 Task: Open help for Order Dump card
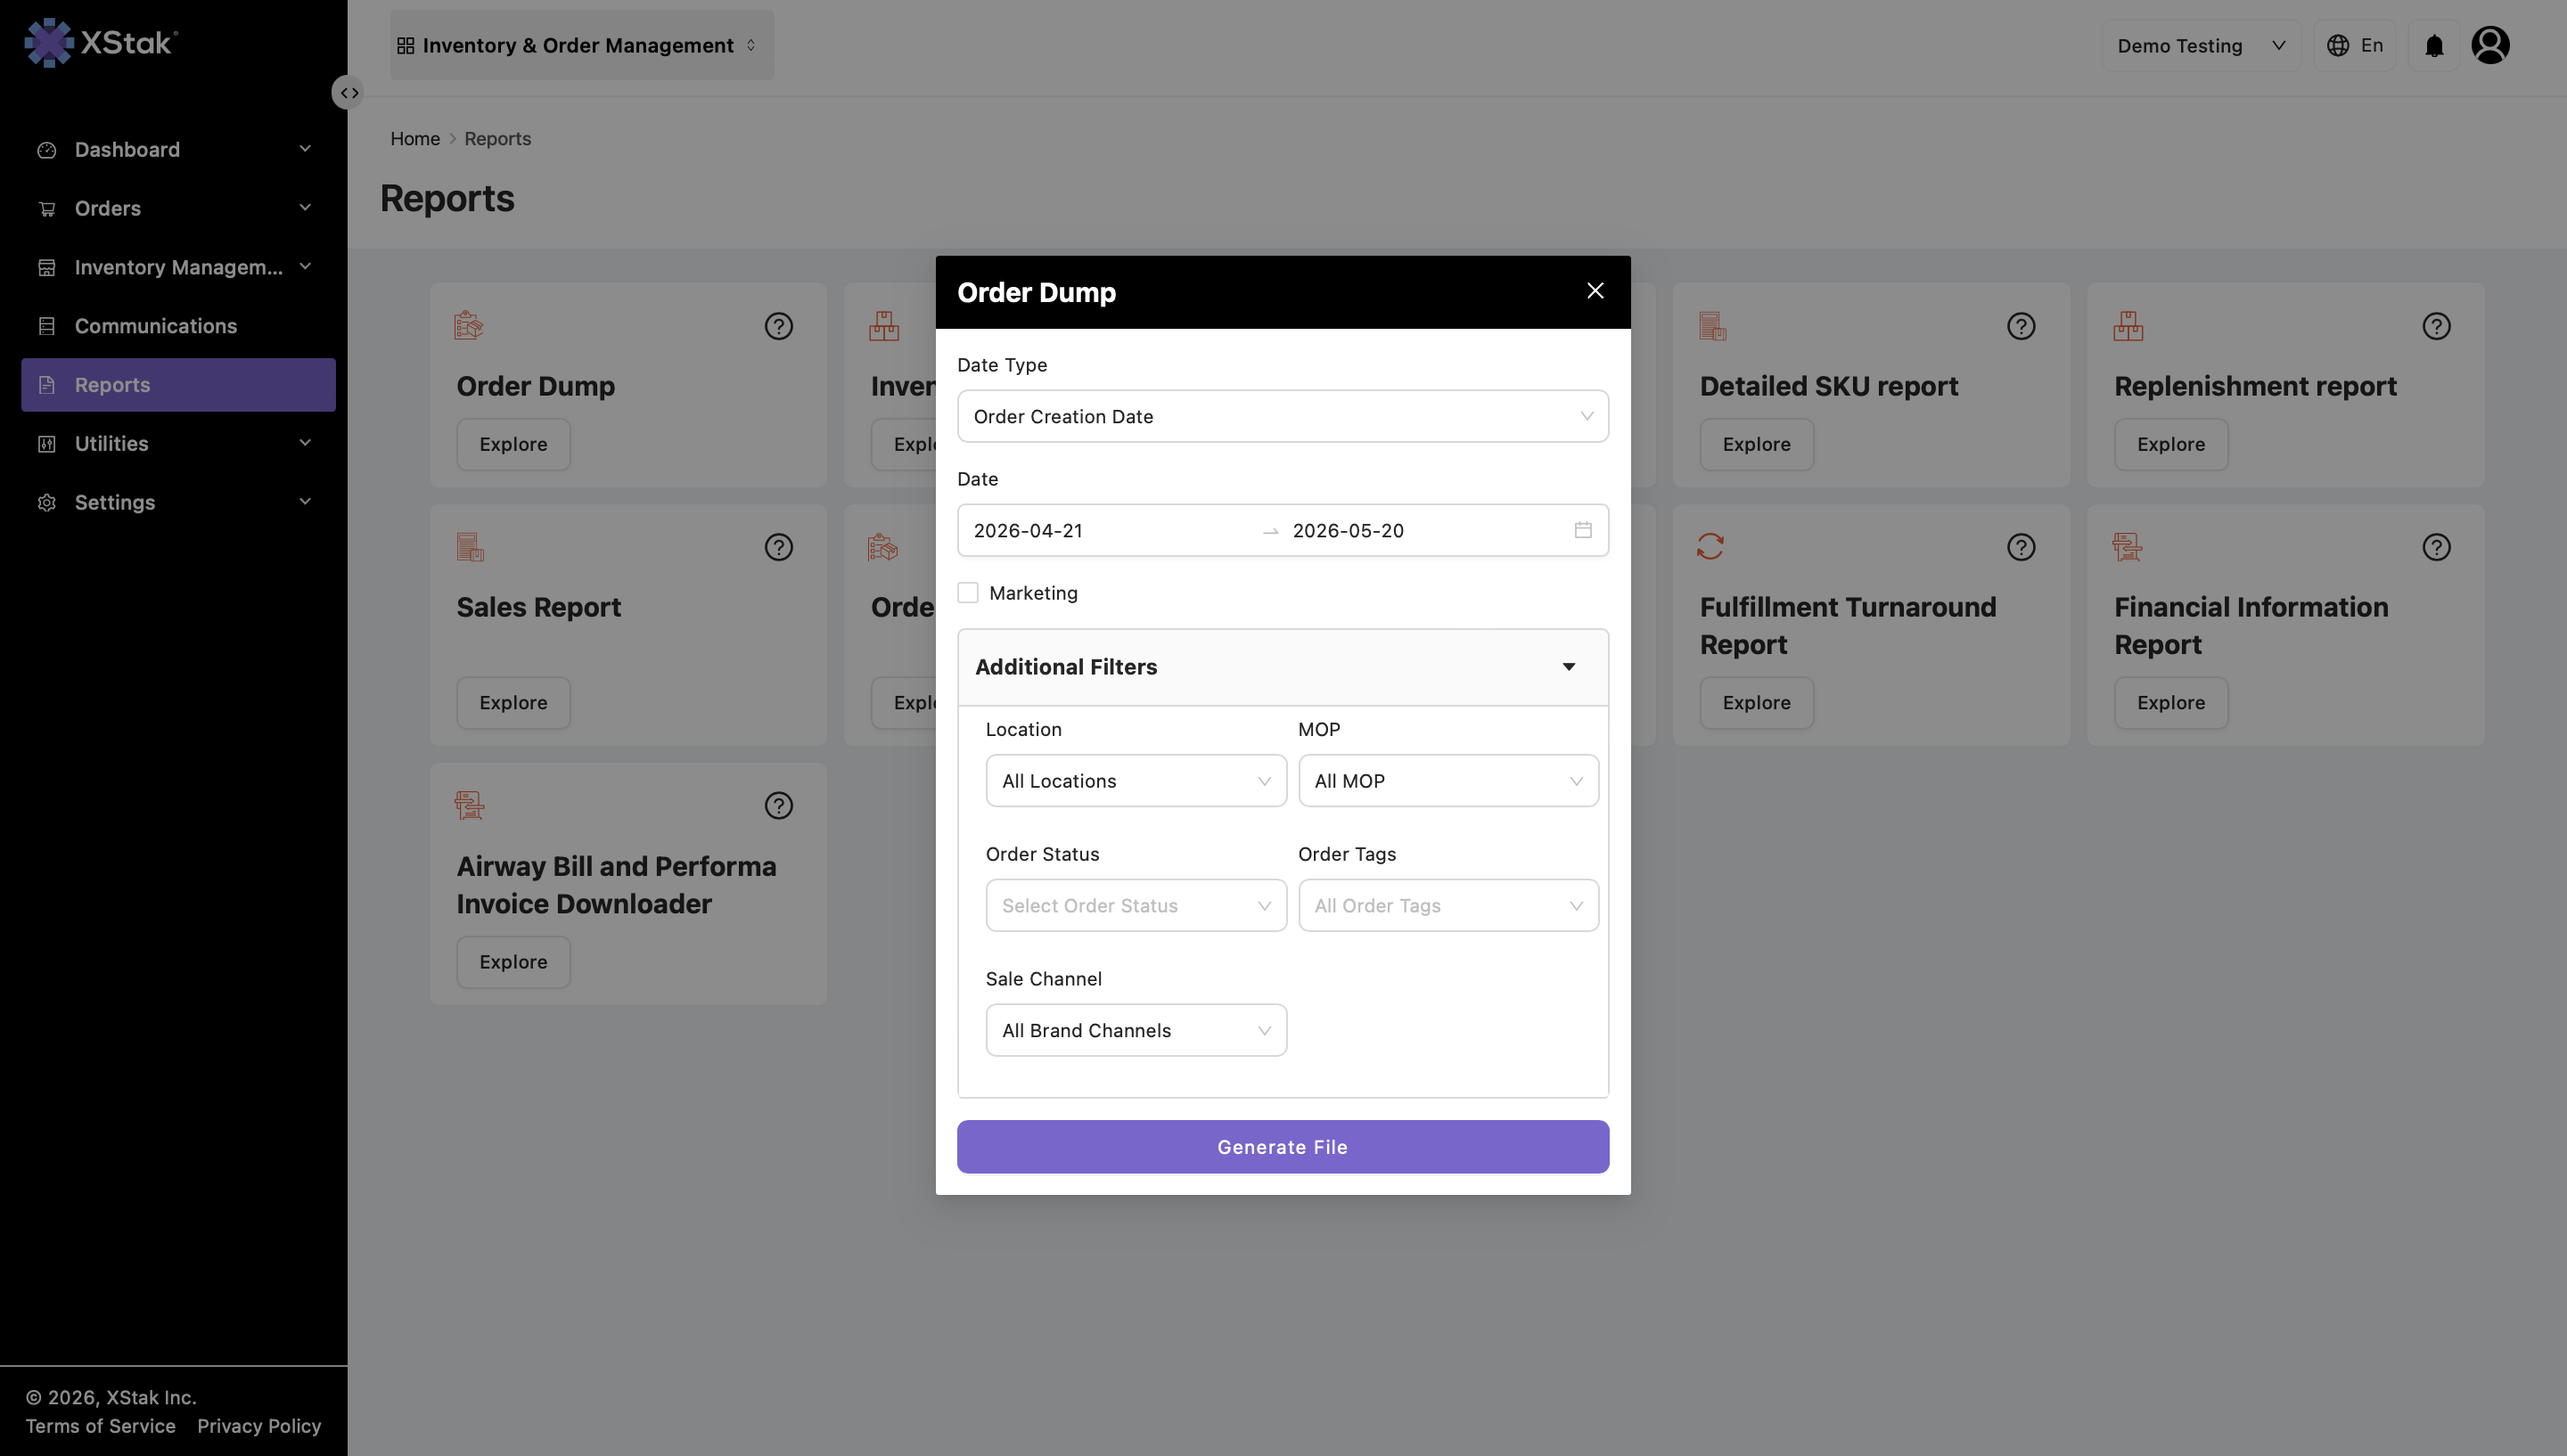coord(778,326)
